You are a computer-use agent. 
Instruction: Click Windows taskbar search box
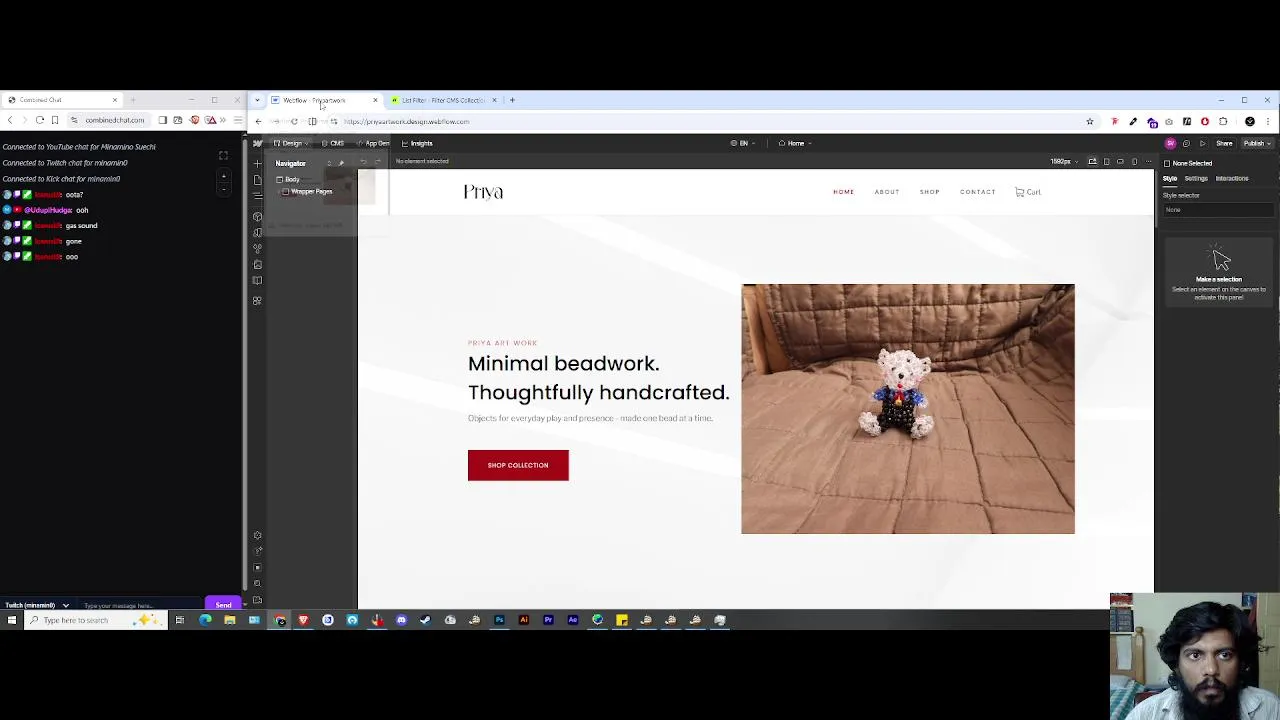click(95, 620)
